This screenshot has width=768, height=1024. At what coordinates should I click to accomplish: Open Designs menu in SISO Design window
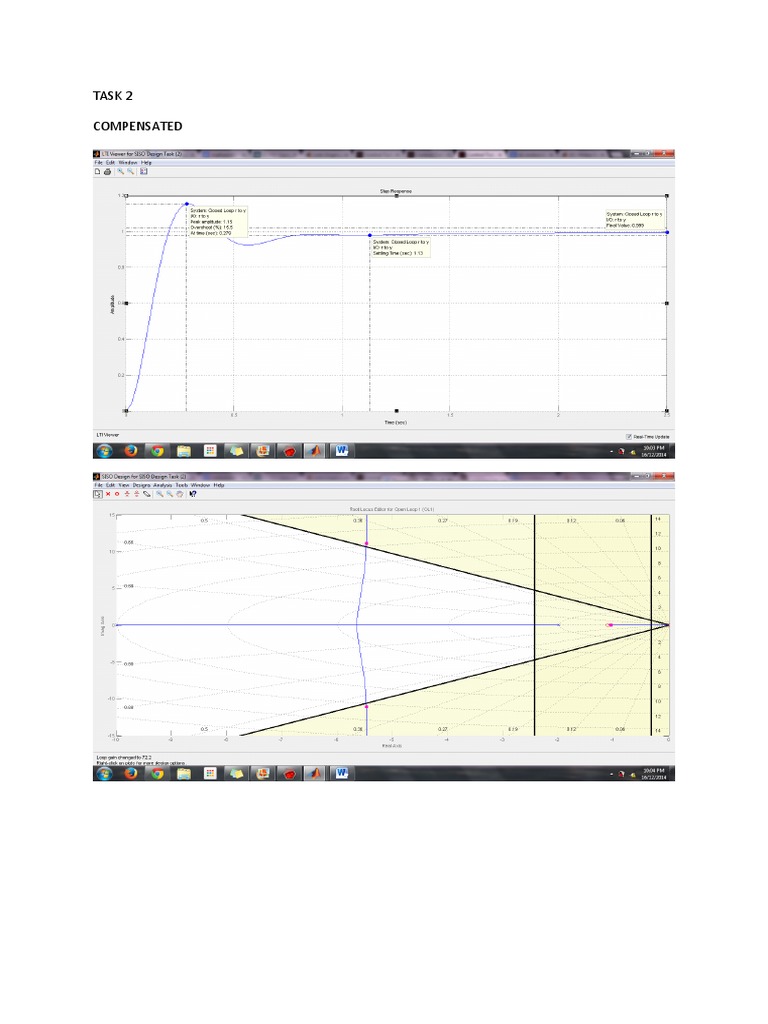[142, 485]
